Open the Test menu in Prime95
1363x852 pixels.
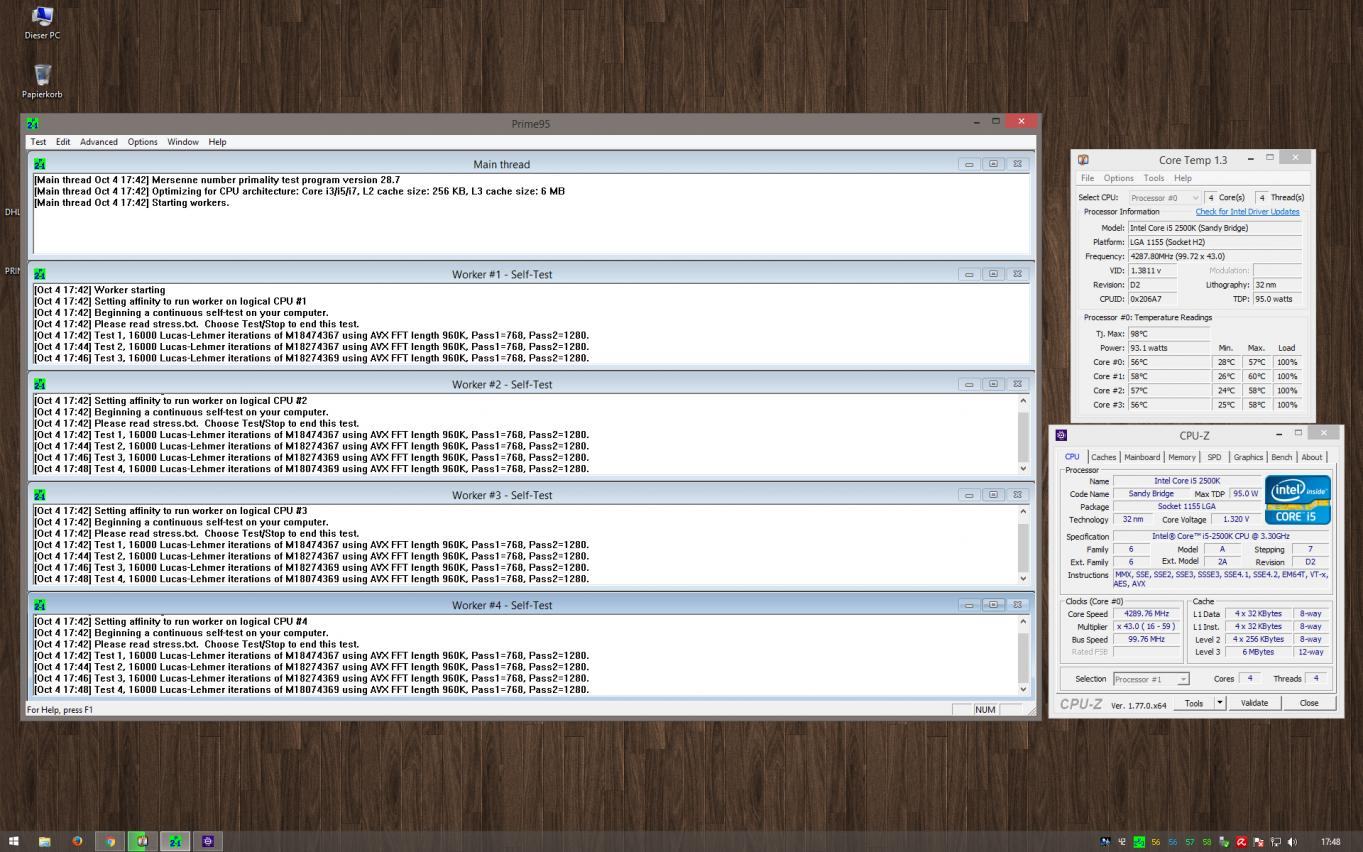[x=38, y=142]
